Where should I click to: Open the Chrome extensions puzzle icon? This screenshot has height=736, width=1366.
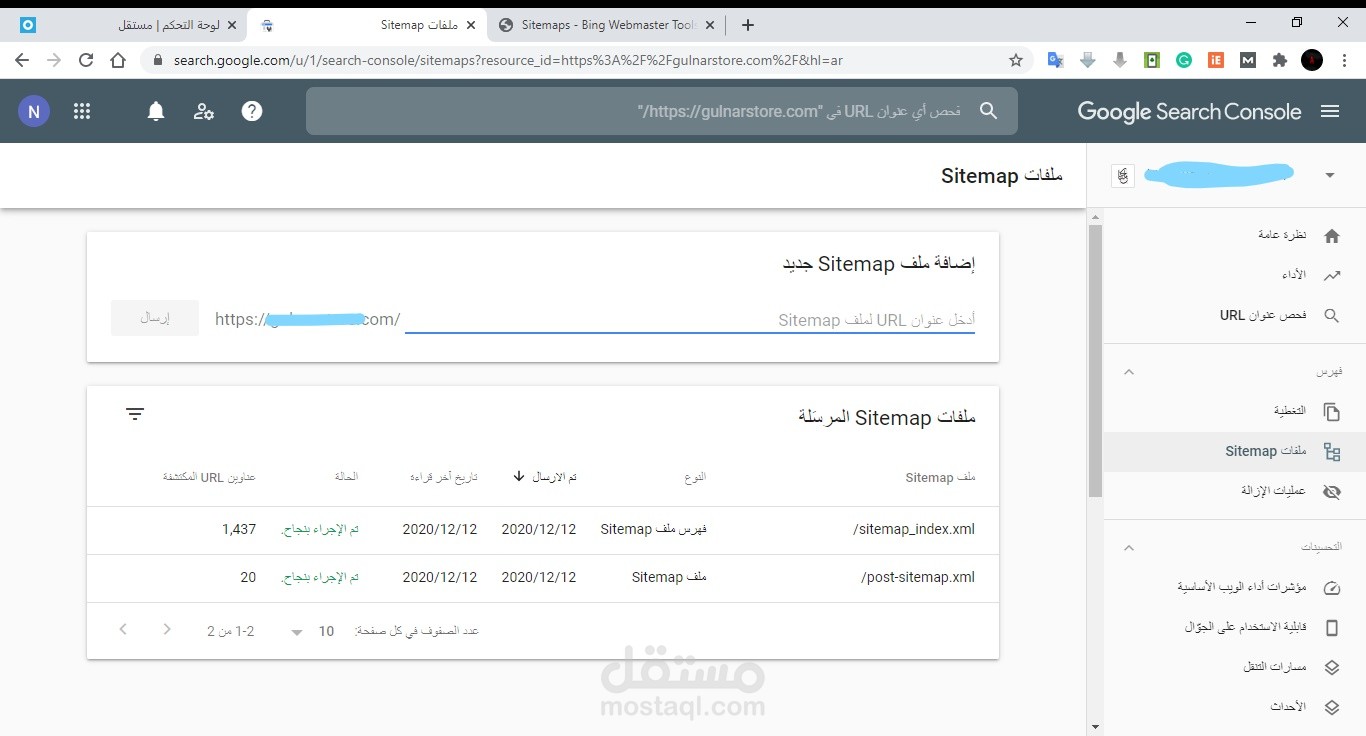coord(1279,60)
